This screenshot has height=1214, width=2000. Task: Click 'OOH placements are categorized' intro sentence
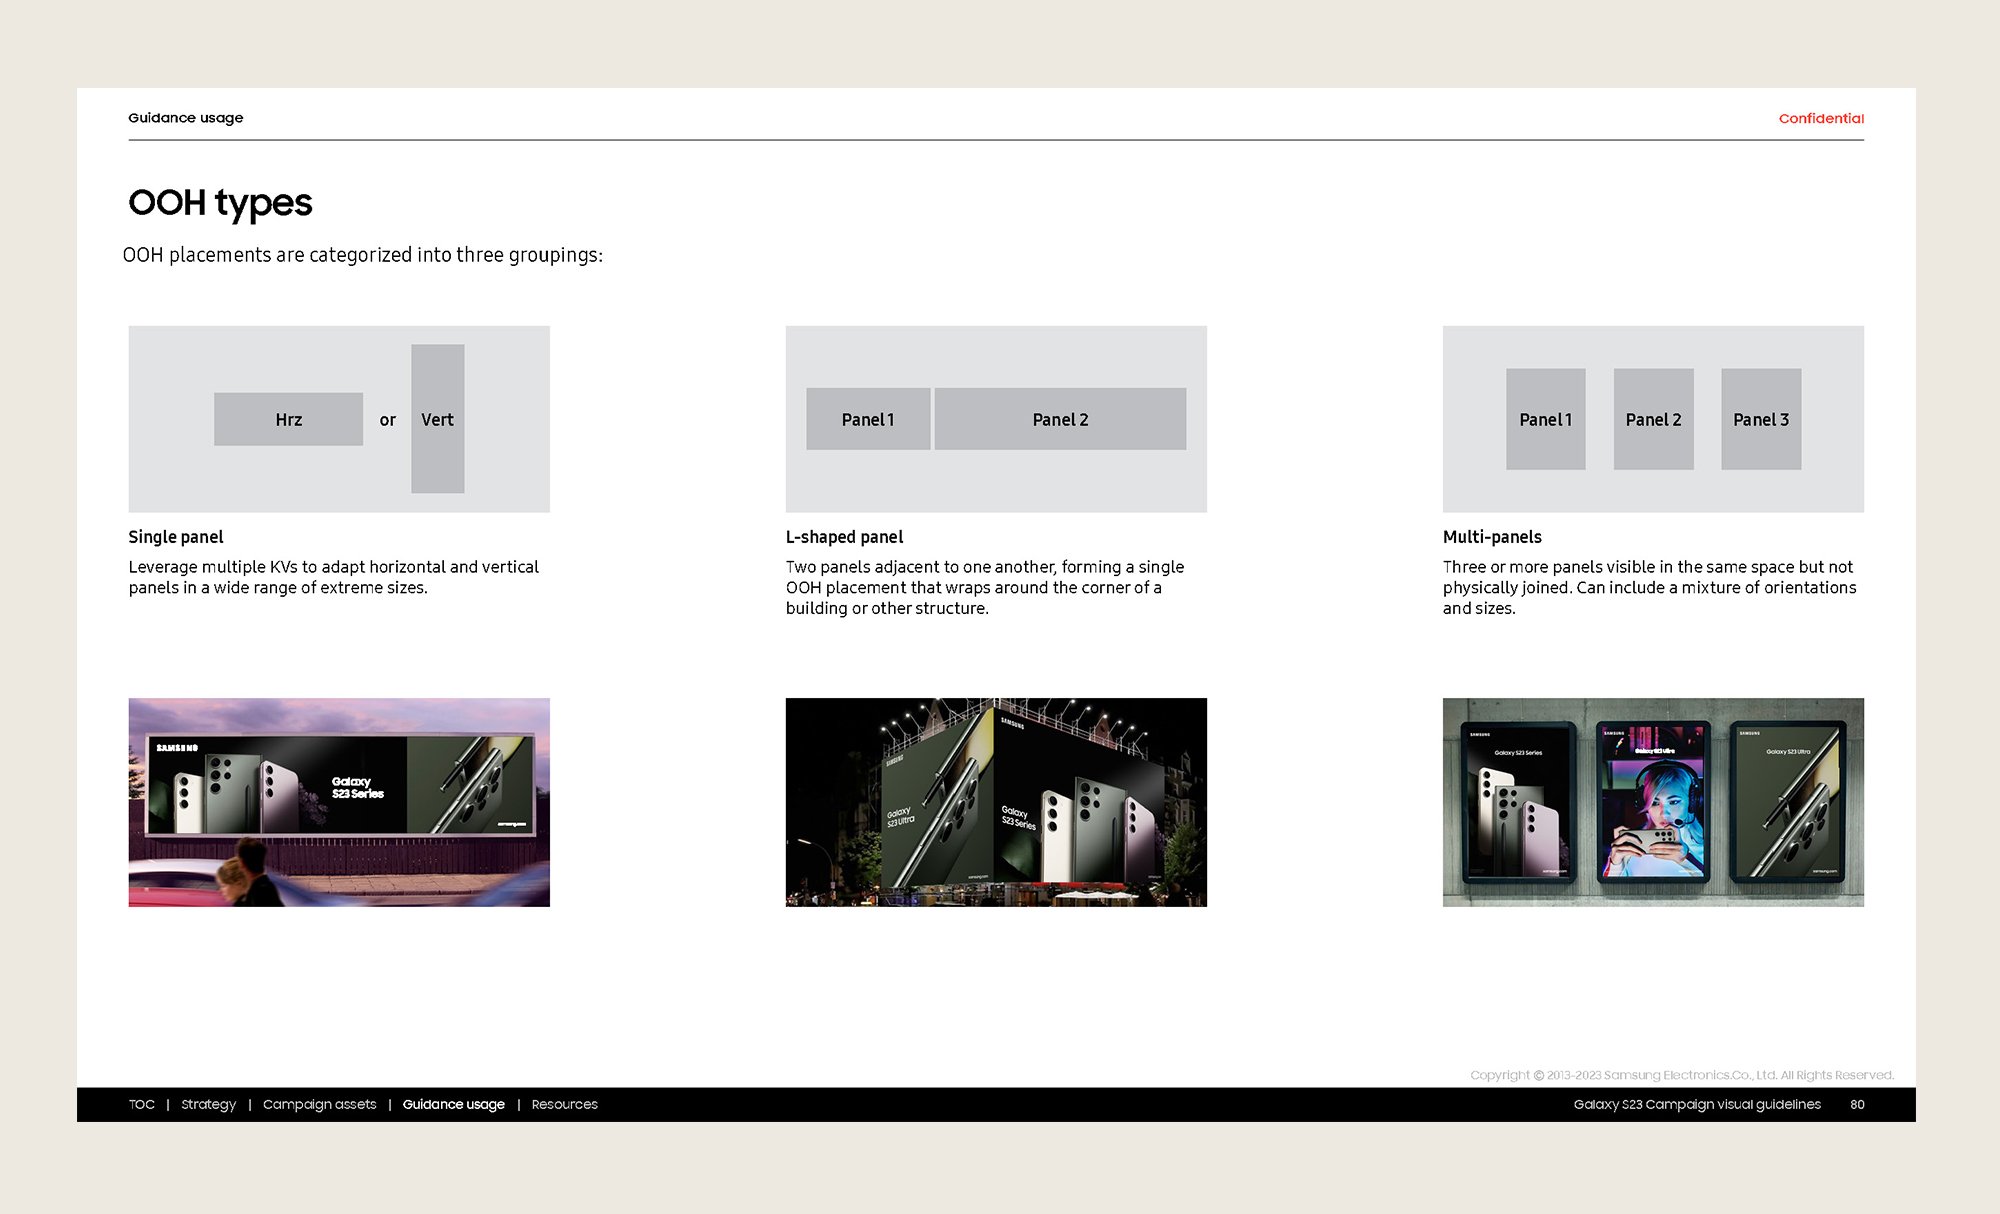(x=363, y=255)
